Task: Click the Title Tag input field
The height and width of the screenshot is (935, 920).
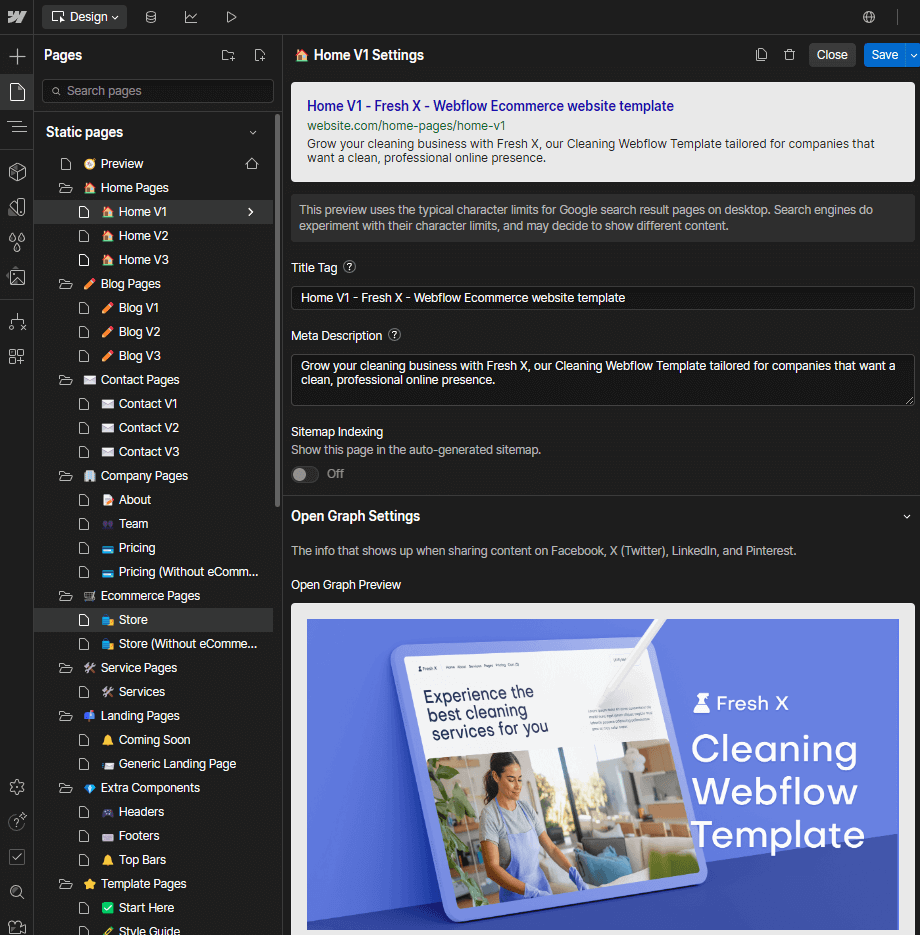Action: click(x=602, y=298)
